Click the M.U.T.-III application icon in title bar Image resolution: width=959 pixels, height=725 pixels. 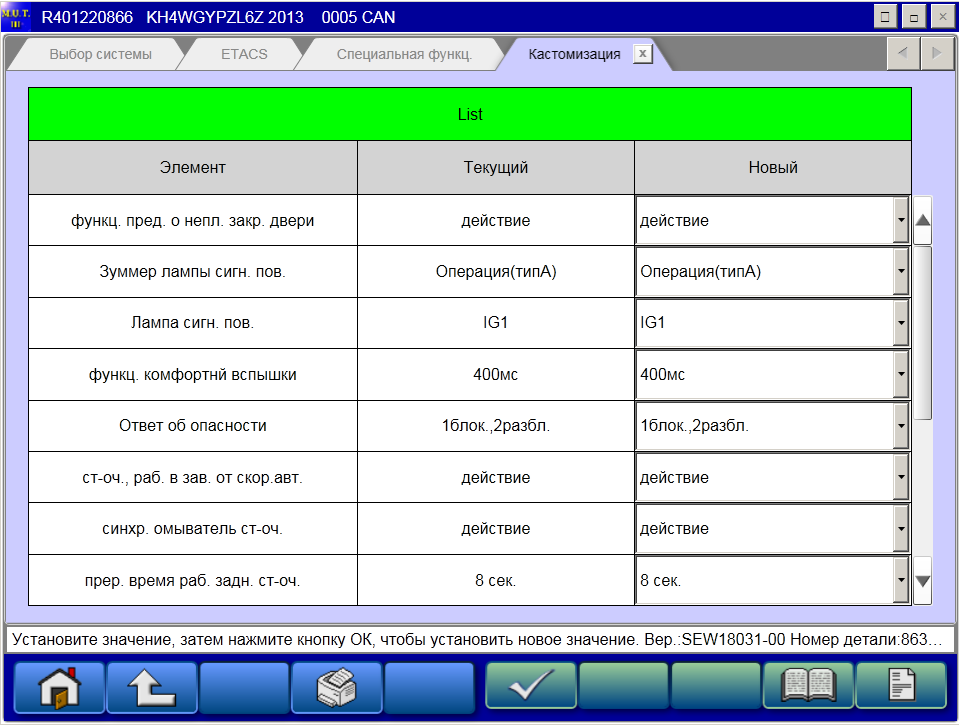click(x=15, y=17)
